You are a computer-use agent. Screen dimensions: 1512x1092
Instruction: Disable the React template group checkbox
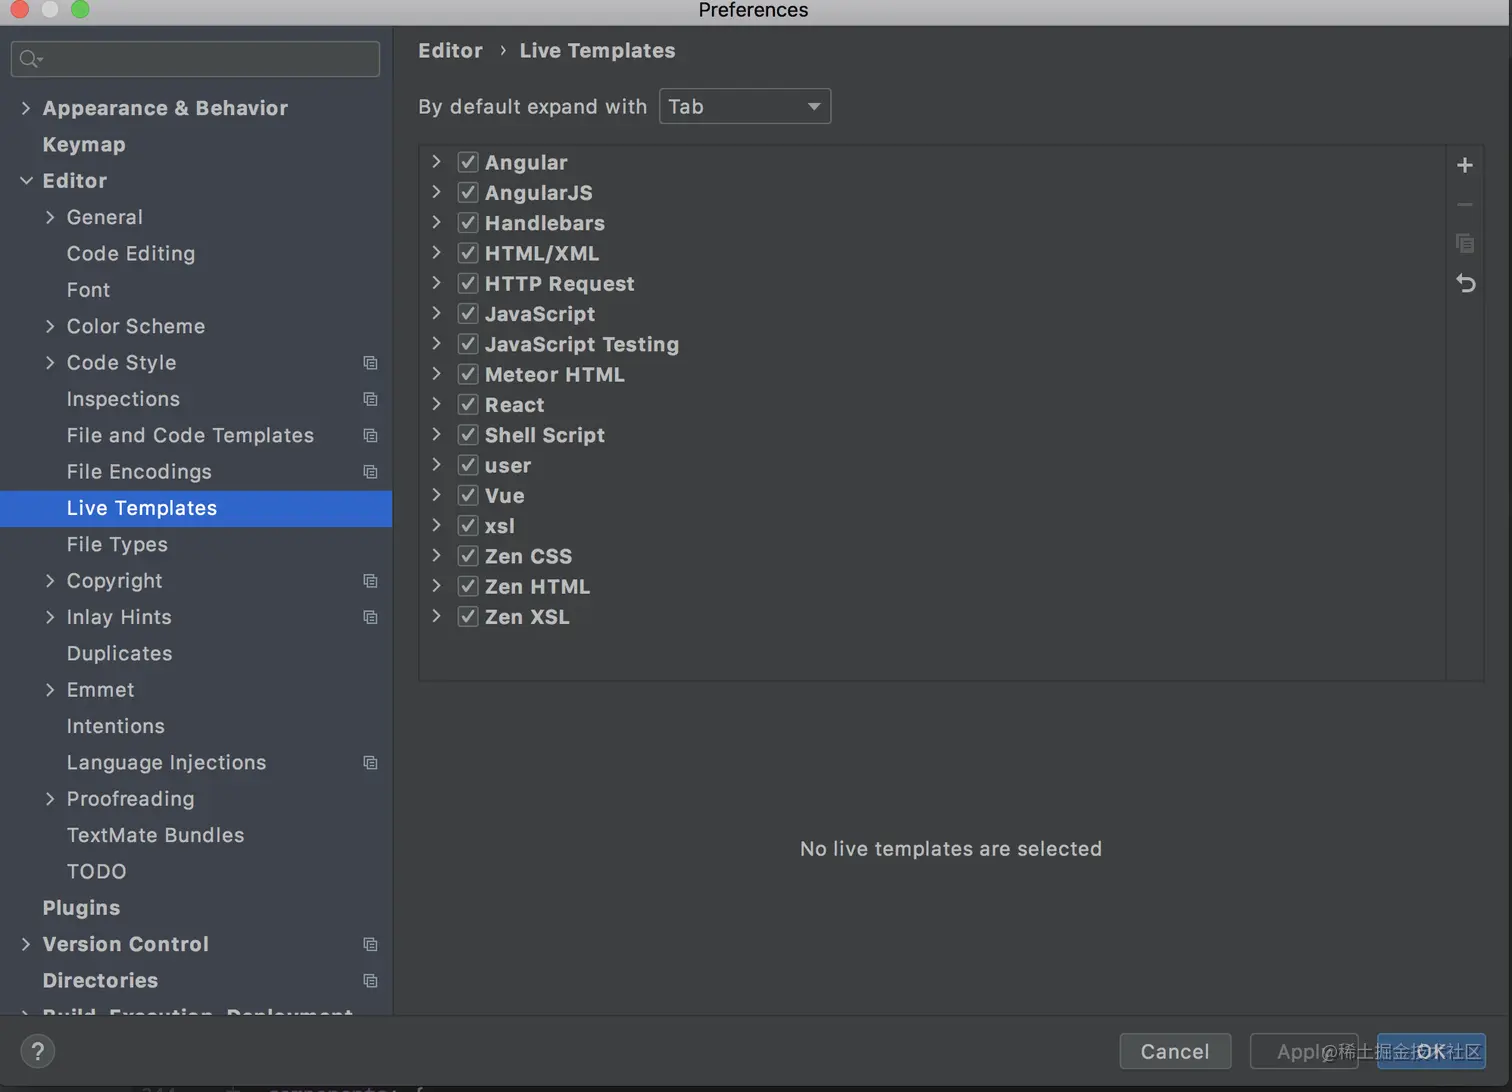tap(468, 405)
